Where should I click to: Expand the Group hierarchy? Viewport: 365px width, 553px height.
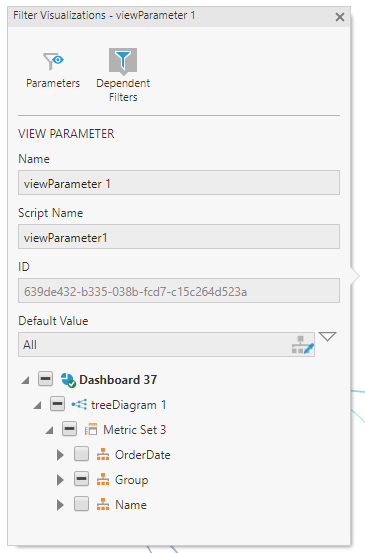pyautogui.click(x=60, y=480)
